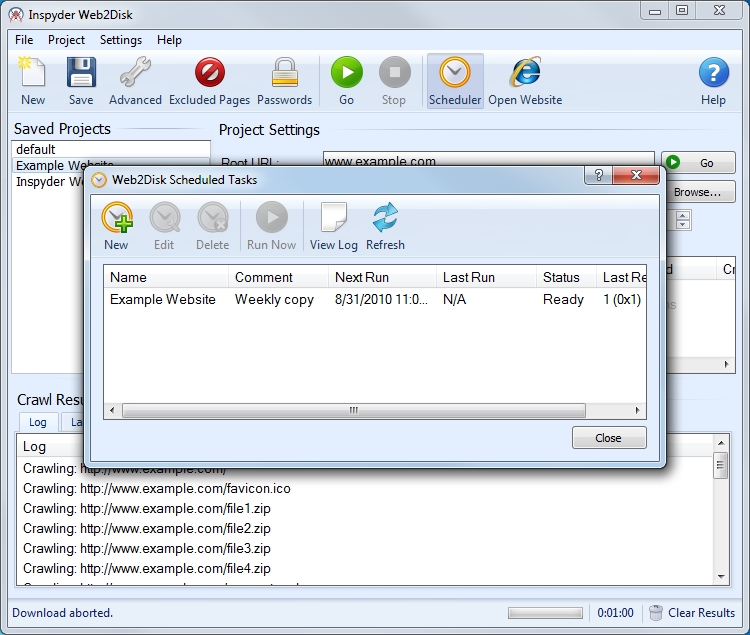
Task: Click the gray Stop toolbar icon
Action: click(394, 80)
